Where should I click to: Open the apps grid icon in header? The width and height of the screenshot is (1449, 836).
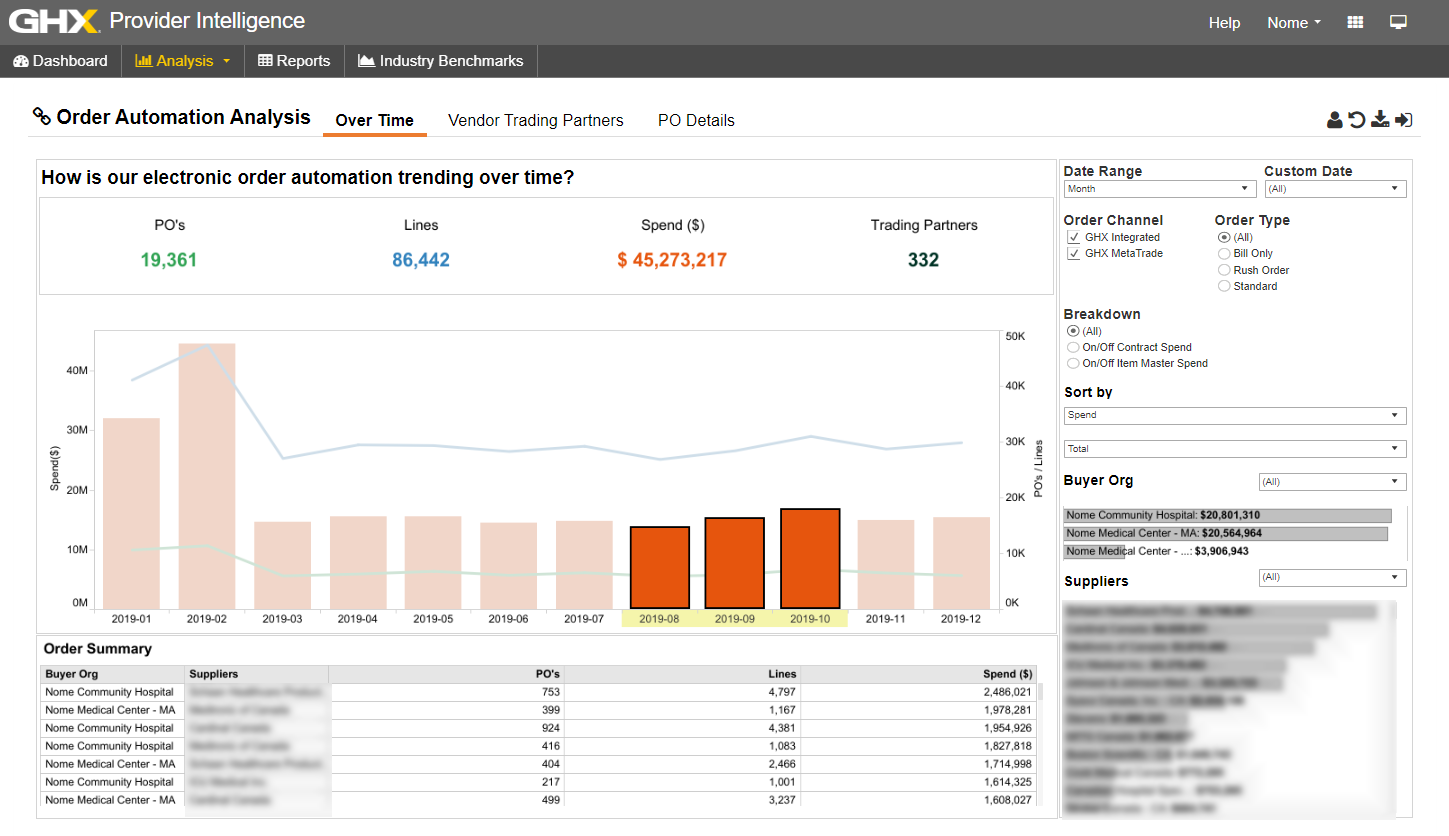pyautogui.click(x=1356, y=22)
